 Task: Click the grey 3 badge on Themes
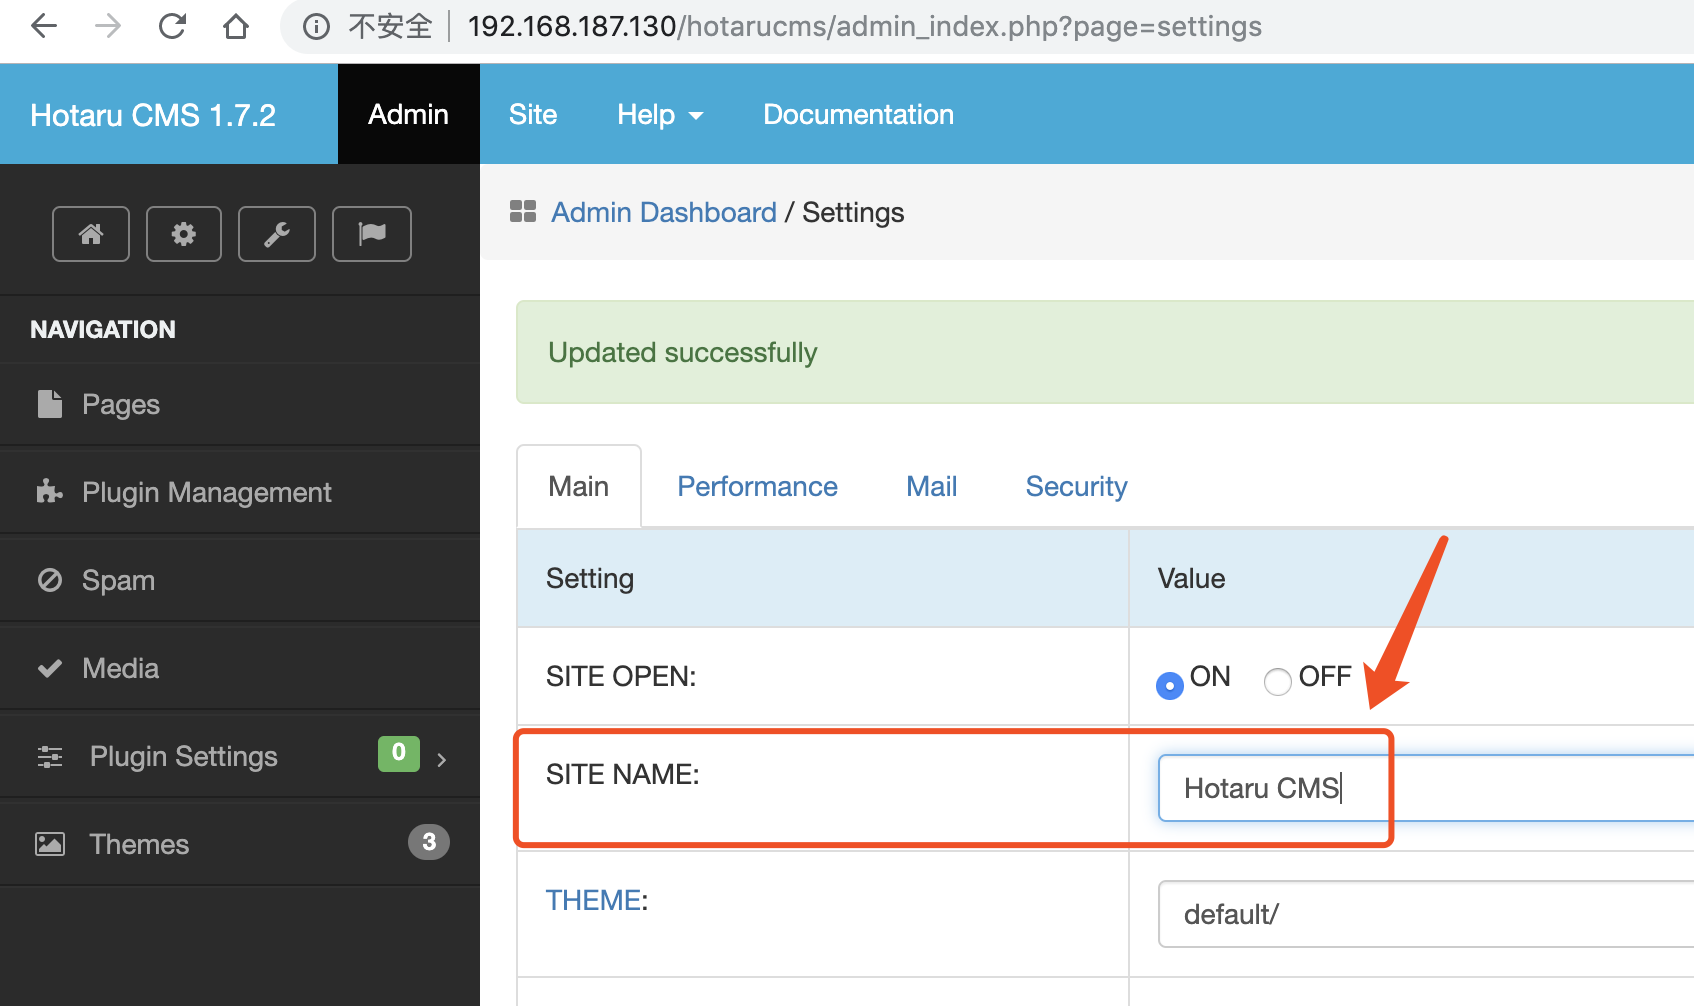429,842
